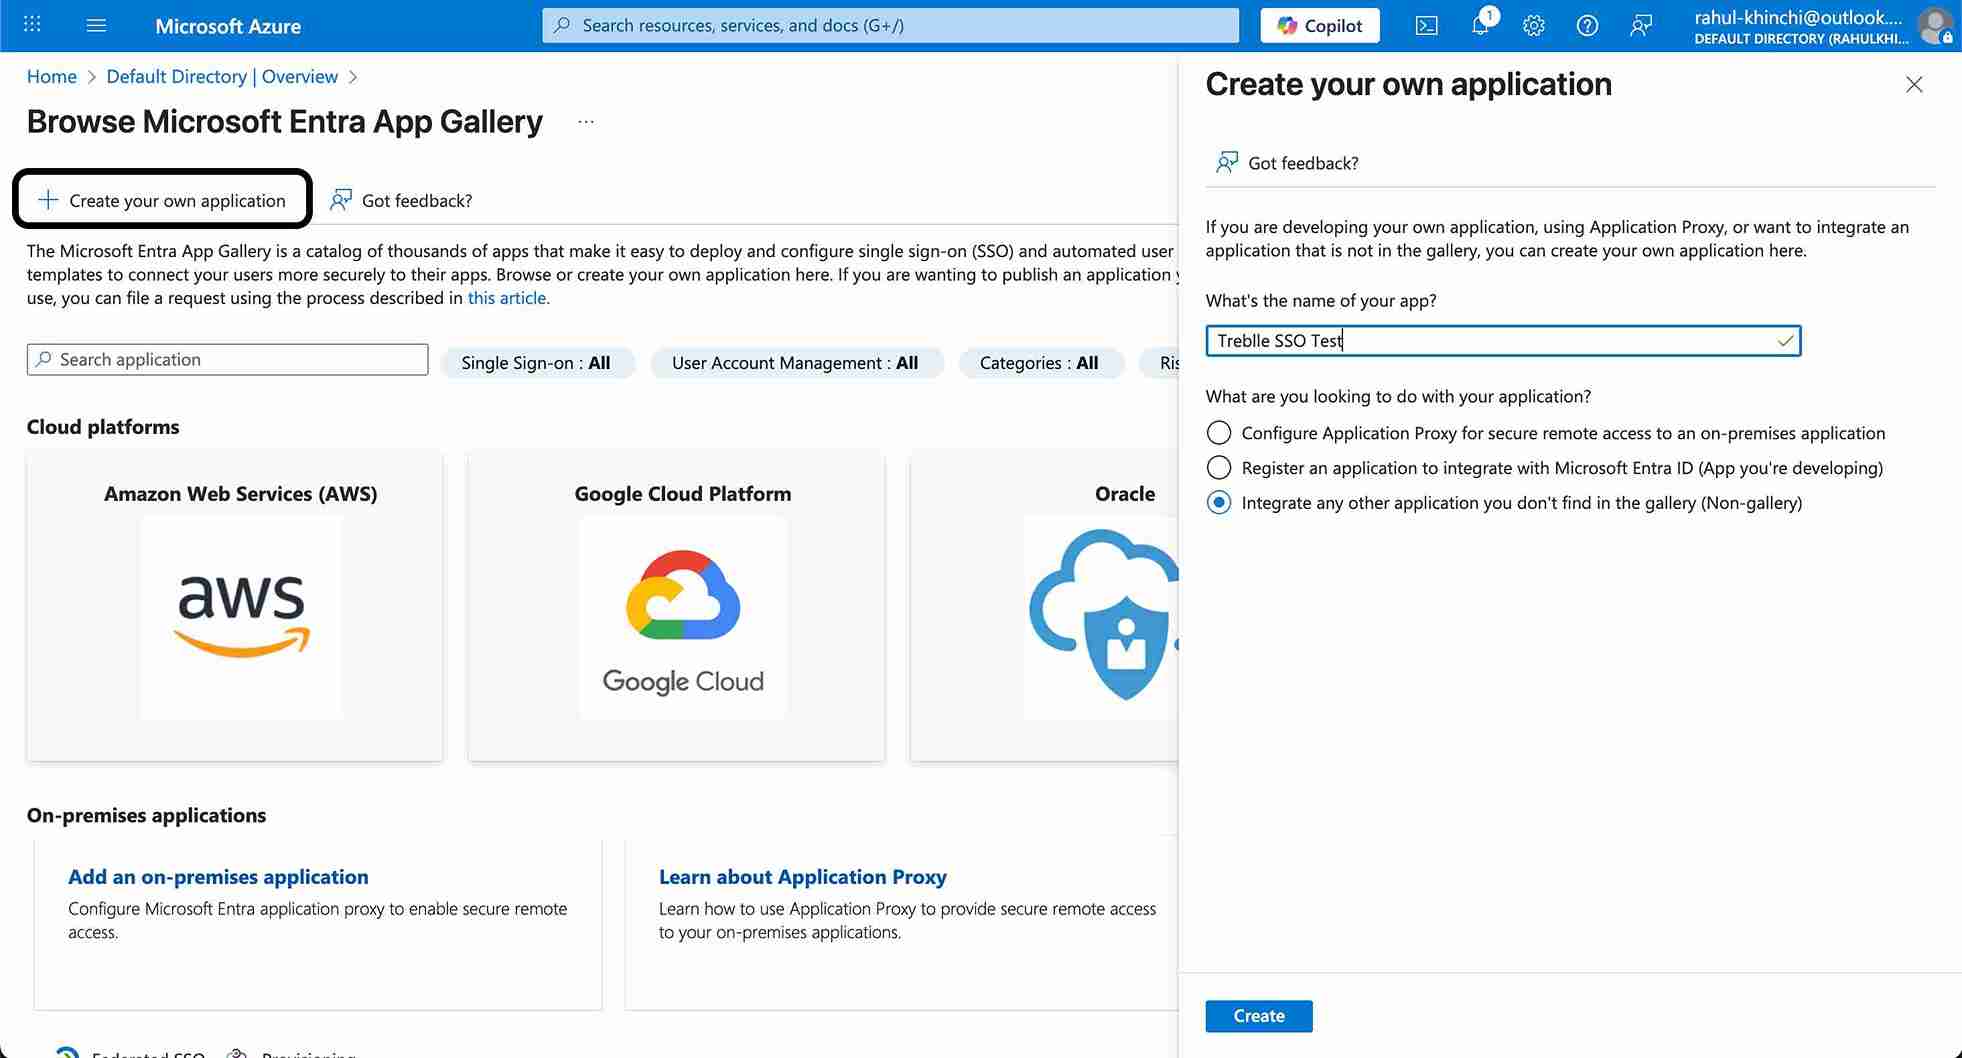The width and height of the screenshot is (1962, 1058).
Task: Open the Help question-mark menu
Action: (x=1587, y=25)
